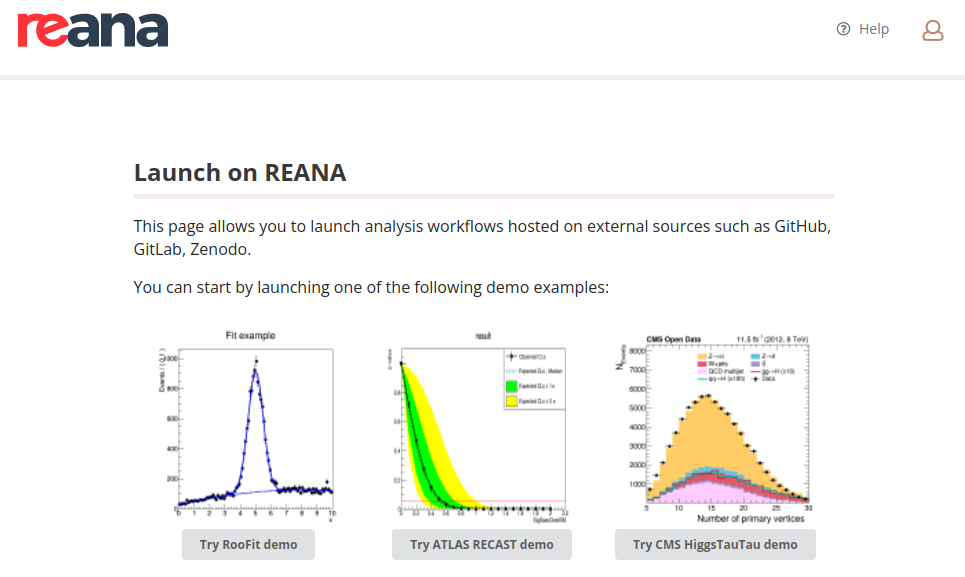The height and width of the screenshot is (577, 965).
Task: Pick the pink QCD multijet legend swatch
Action: (x=701, y=371)
